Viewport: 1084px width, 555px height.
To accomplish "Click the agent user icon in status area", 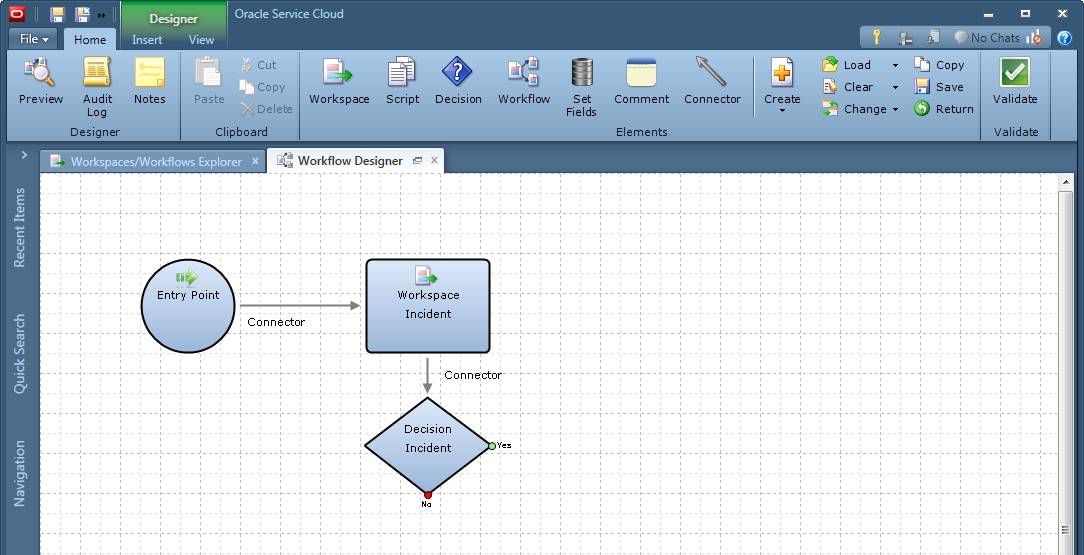I will point(904,37).
